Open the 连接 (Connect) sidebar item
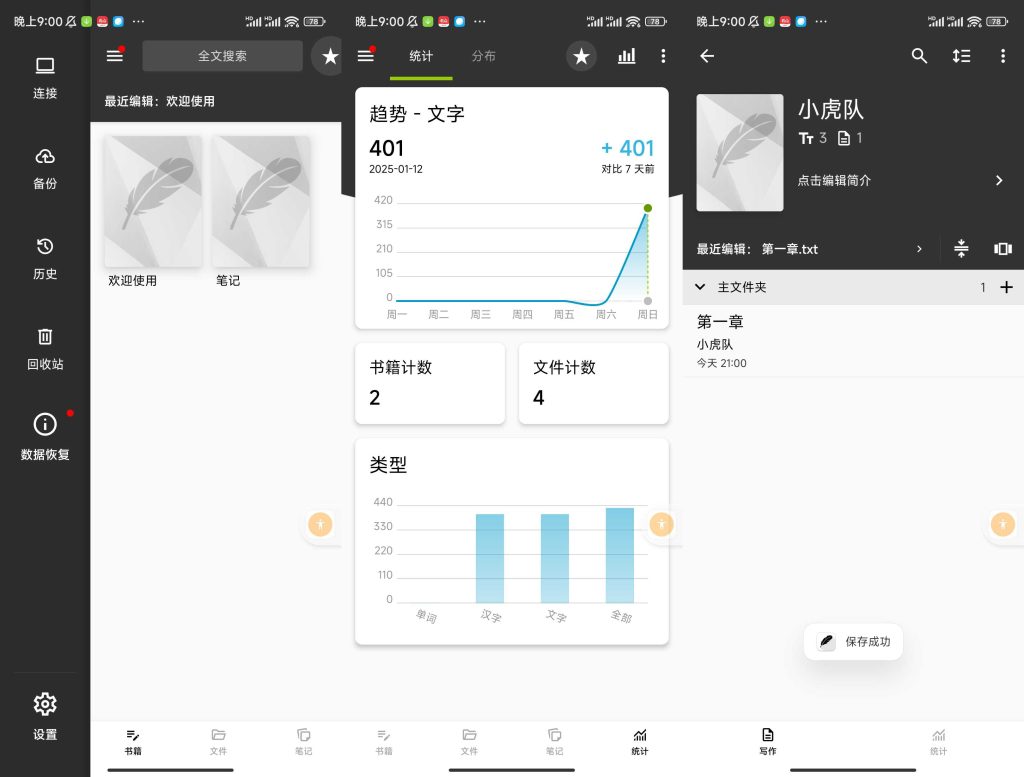The height and width of the screenshot is (777, 1024). coord(45,78)
